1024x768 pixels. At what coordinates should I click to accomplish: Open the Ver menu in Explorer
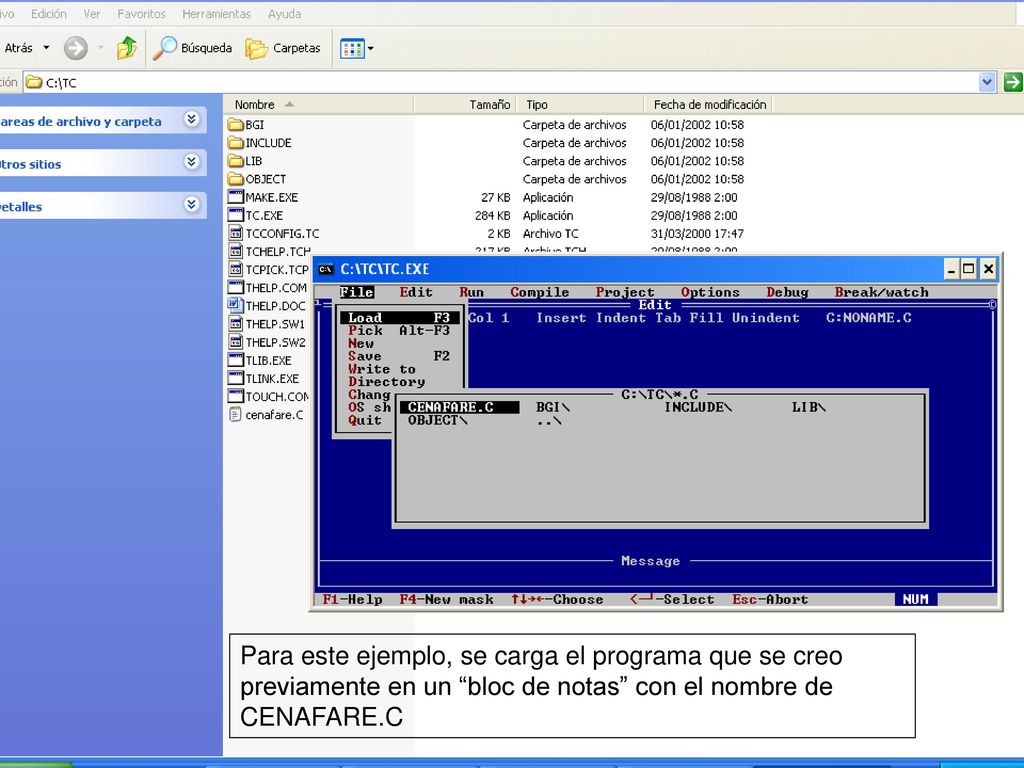pos(92,14)
